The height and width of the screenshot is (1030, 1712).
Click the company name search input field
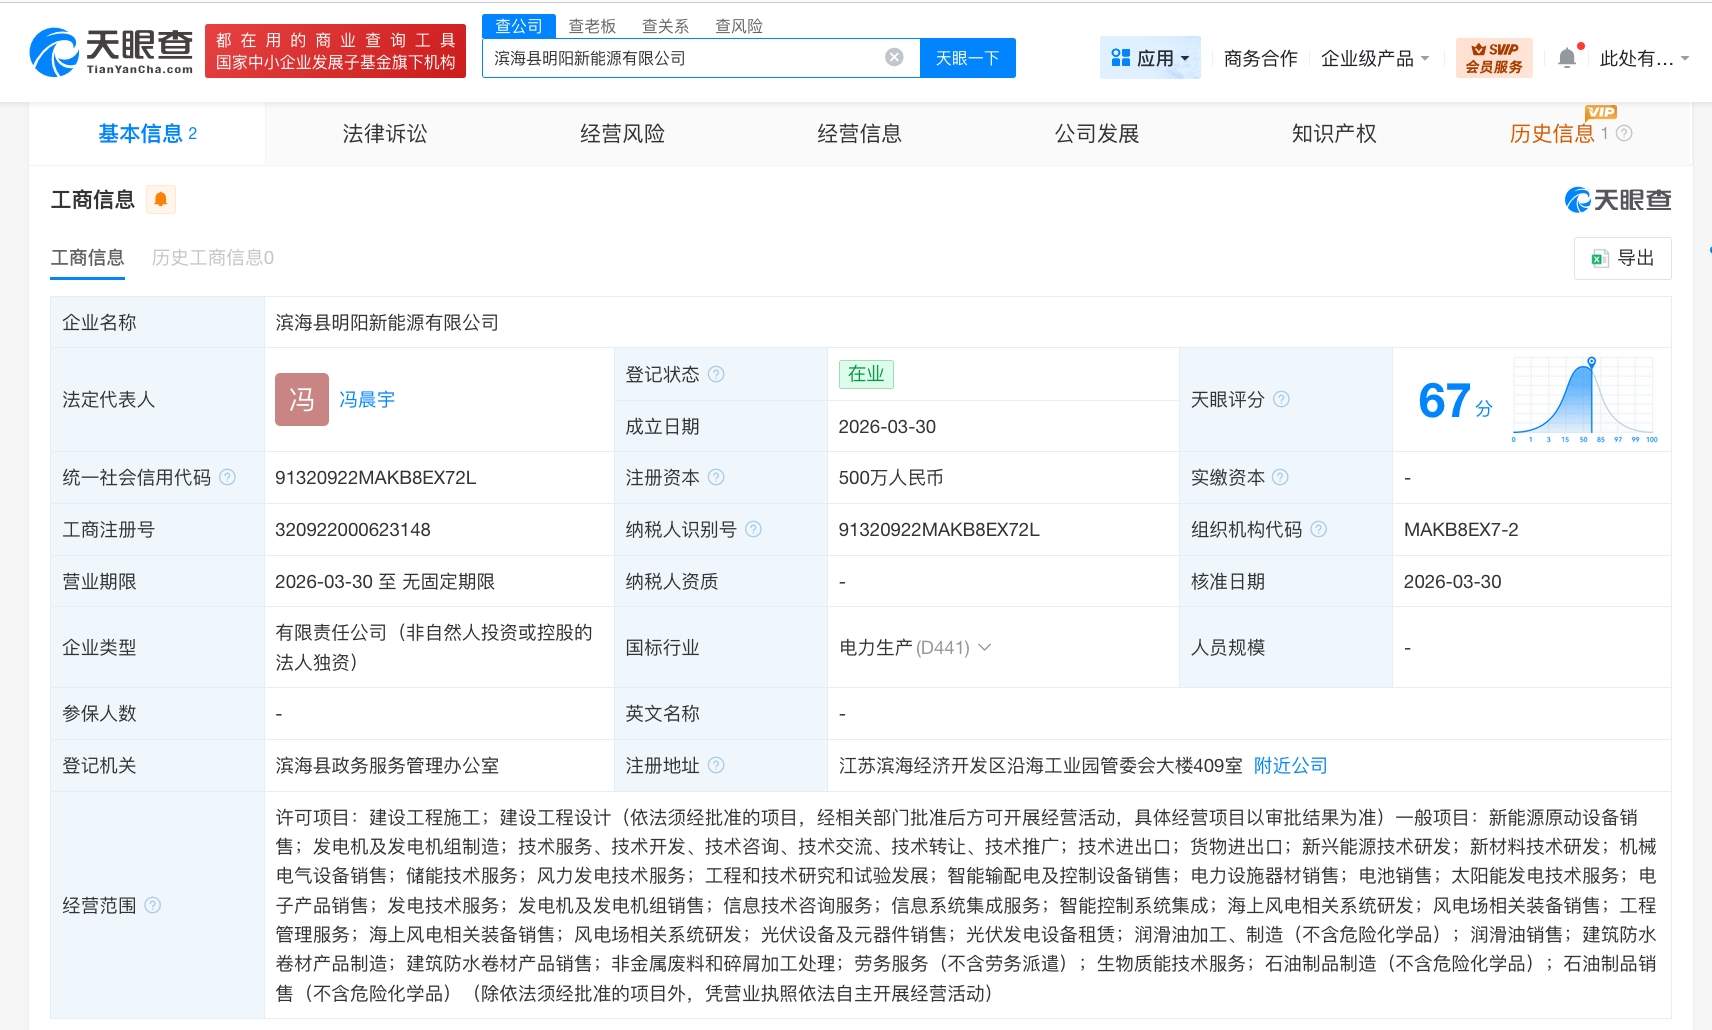(690, 57)
